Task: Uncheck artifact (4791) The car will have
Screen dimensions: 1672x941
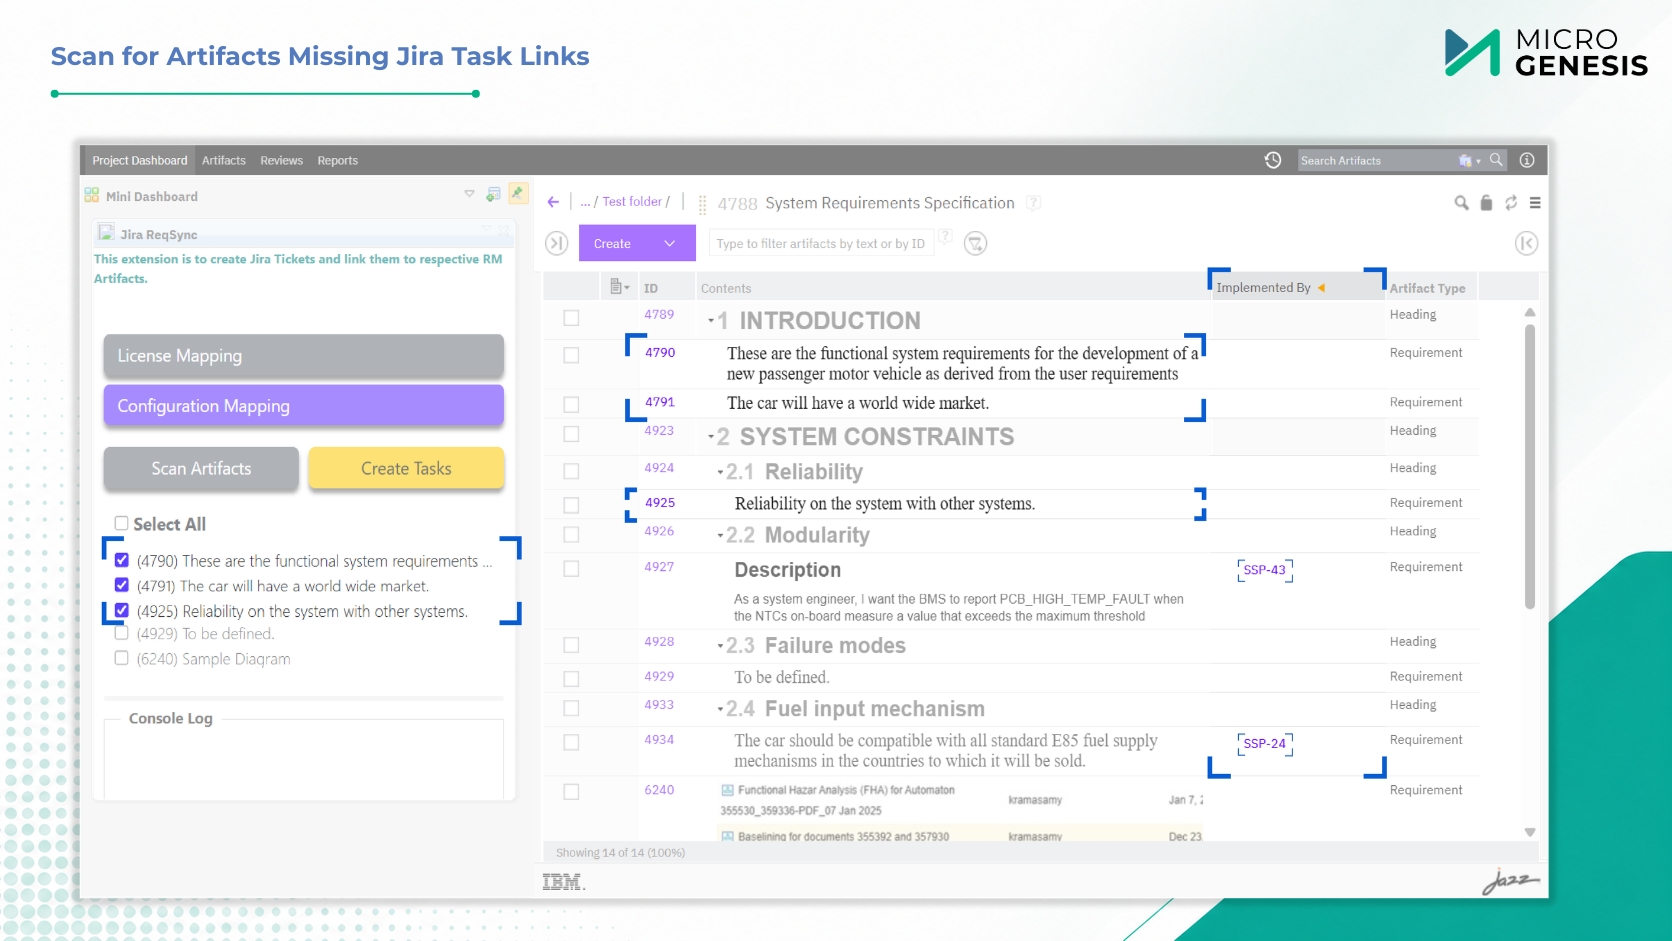Action: click(x=122, y=585)
